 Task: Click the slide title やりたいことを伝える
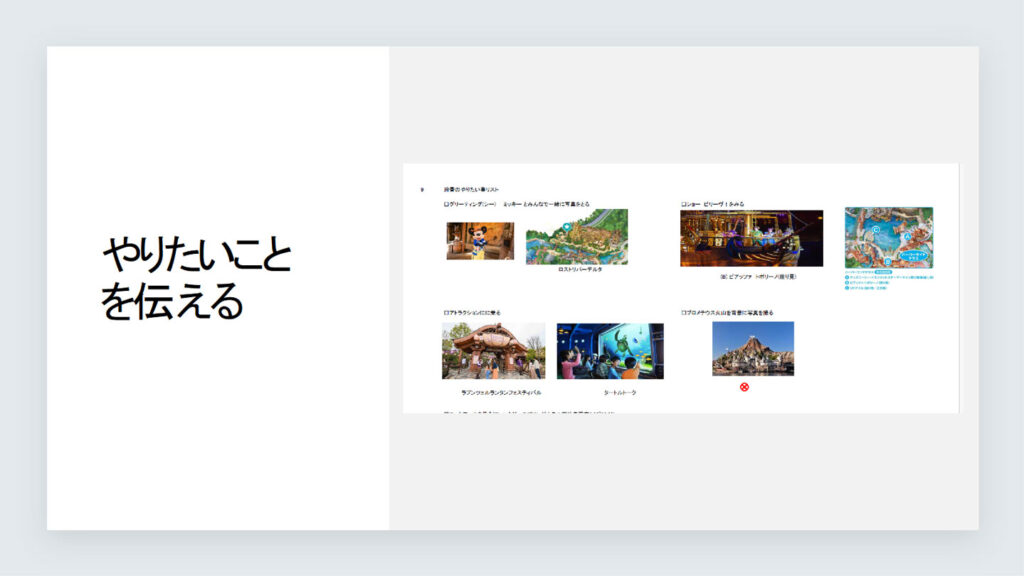[196, 278]
